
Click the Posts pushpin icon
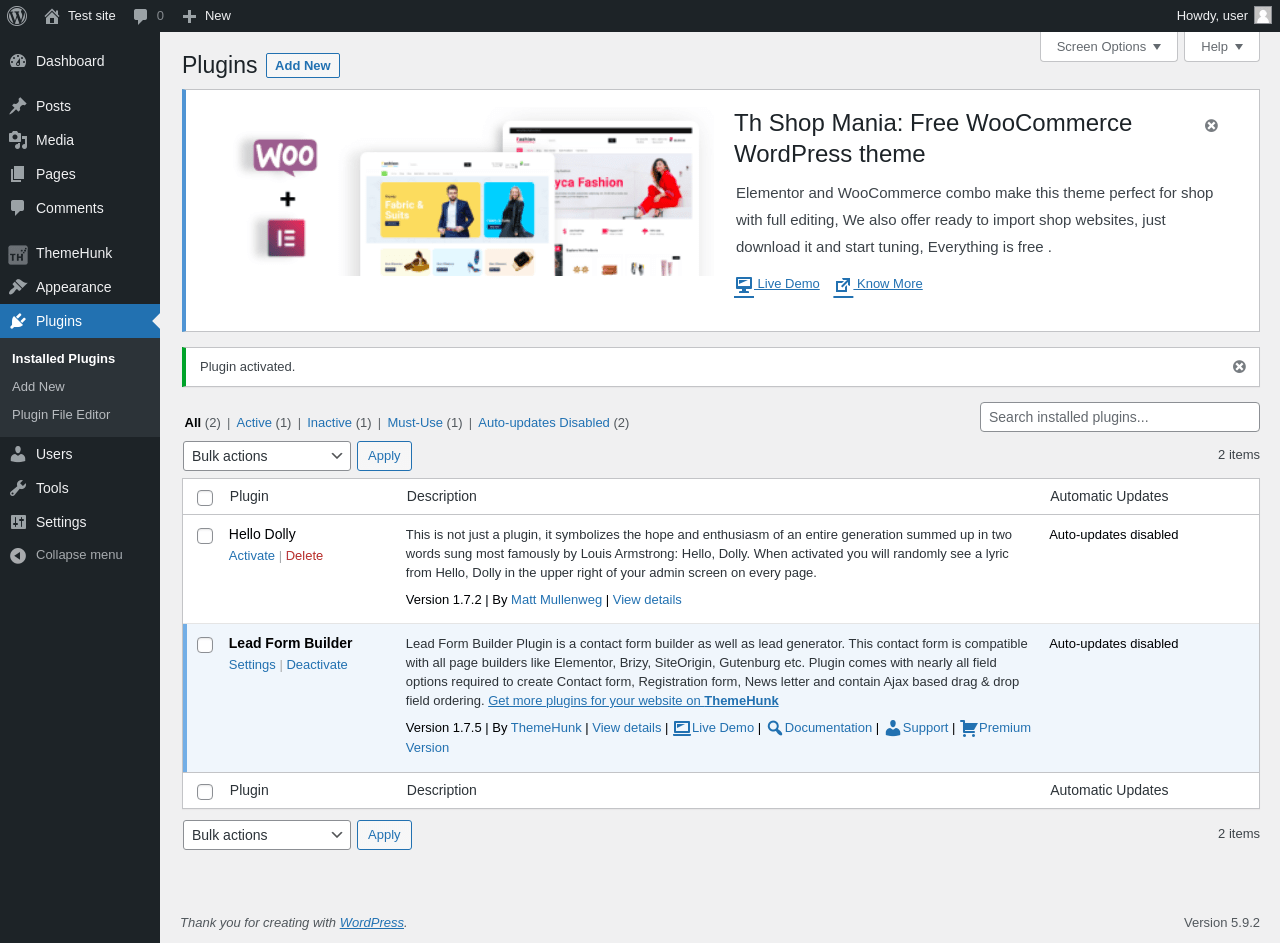(18, 106)
